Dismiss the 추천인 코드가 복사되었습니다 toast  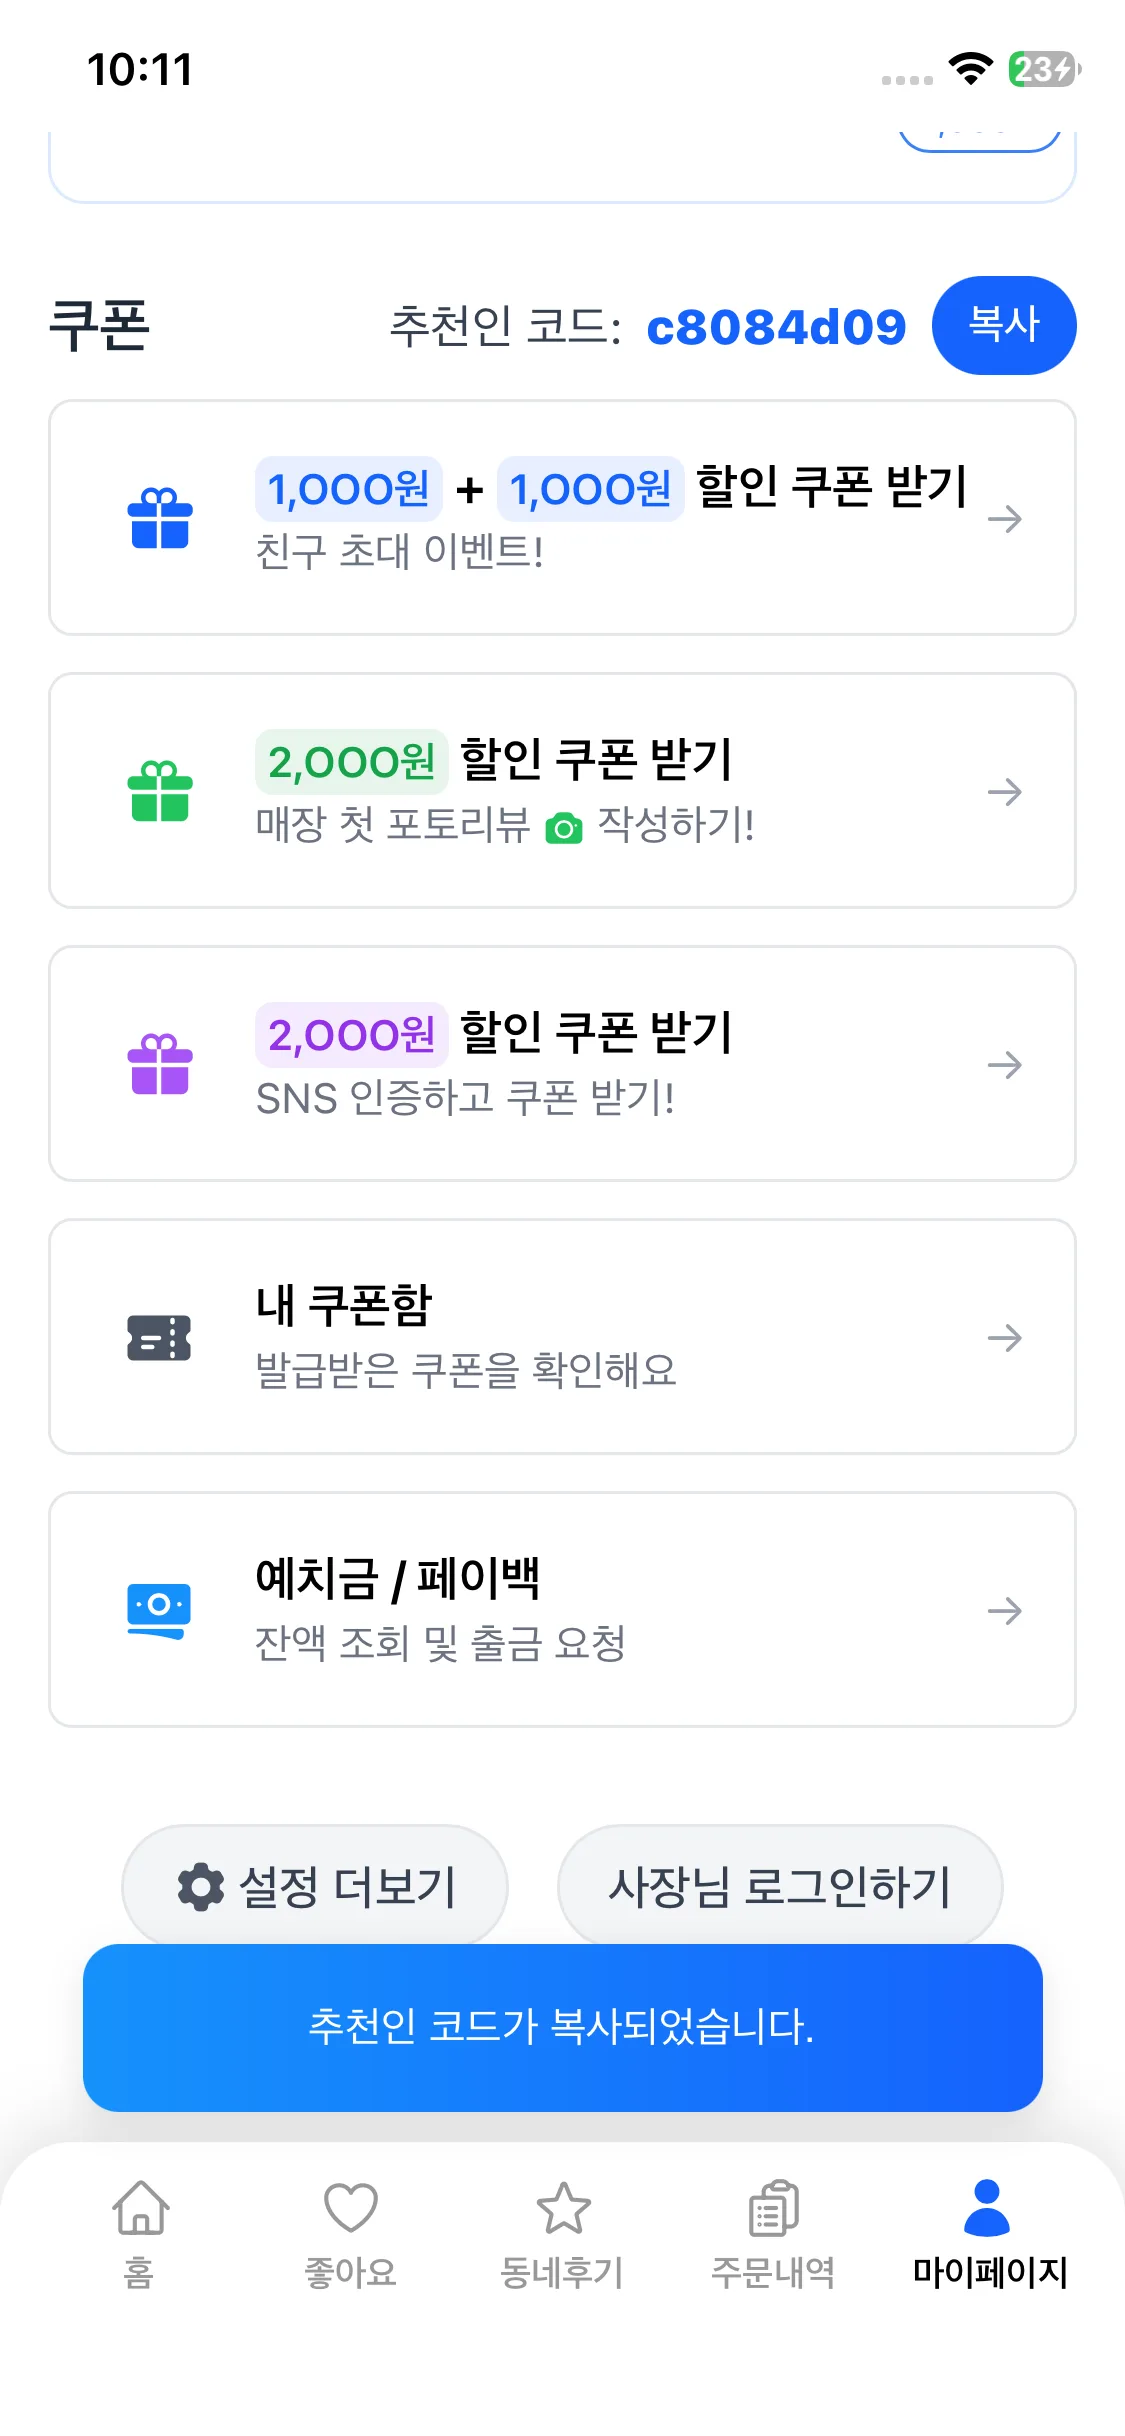(x=562, y=2027)
